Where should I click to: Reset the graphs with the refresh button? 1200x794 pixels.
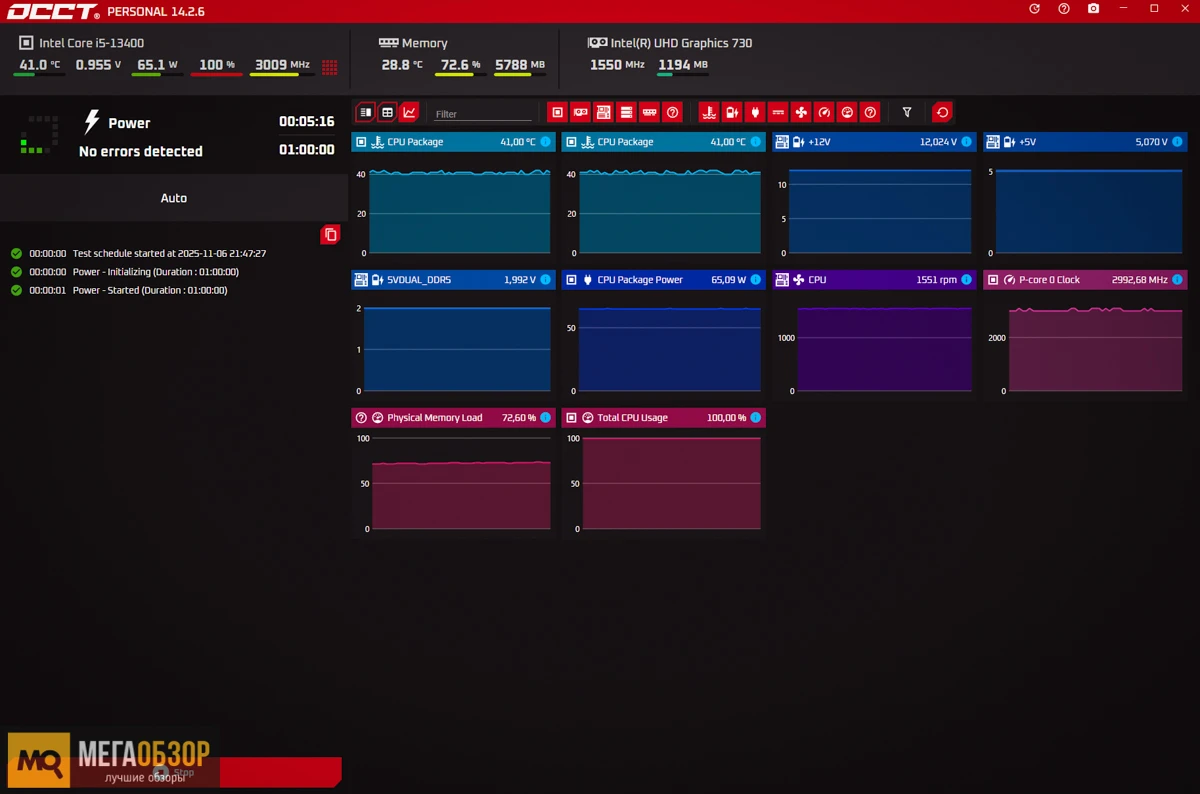coord(942,112)
